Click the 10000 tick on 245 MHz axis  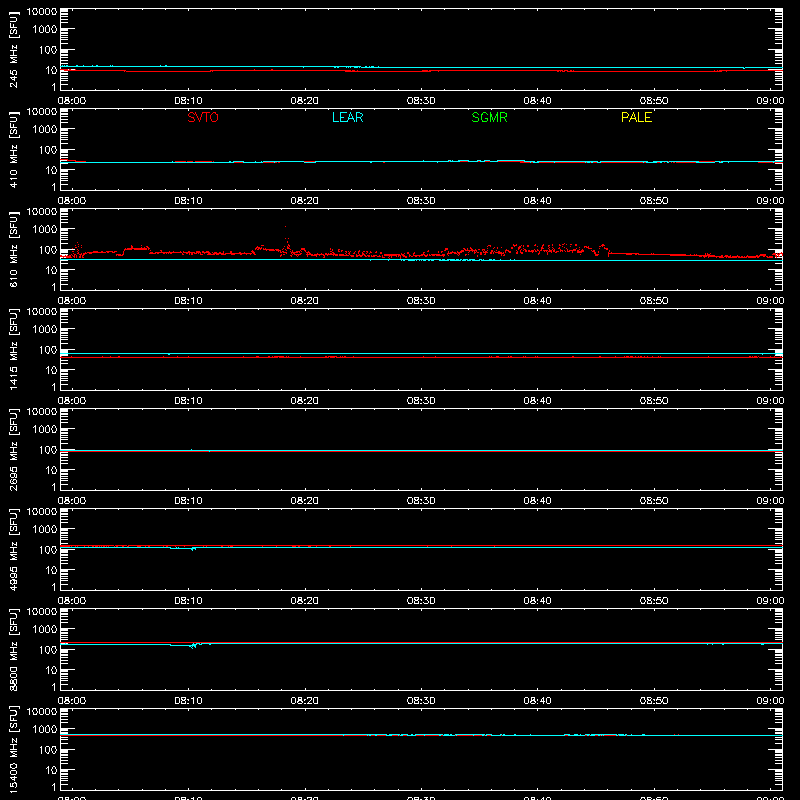pyautogui.click(x=42, y=12)
